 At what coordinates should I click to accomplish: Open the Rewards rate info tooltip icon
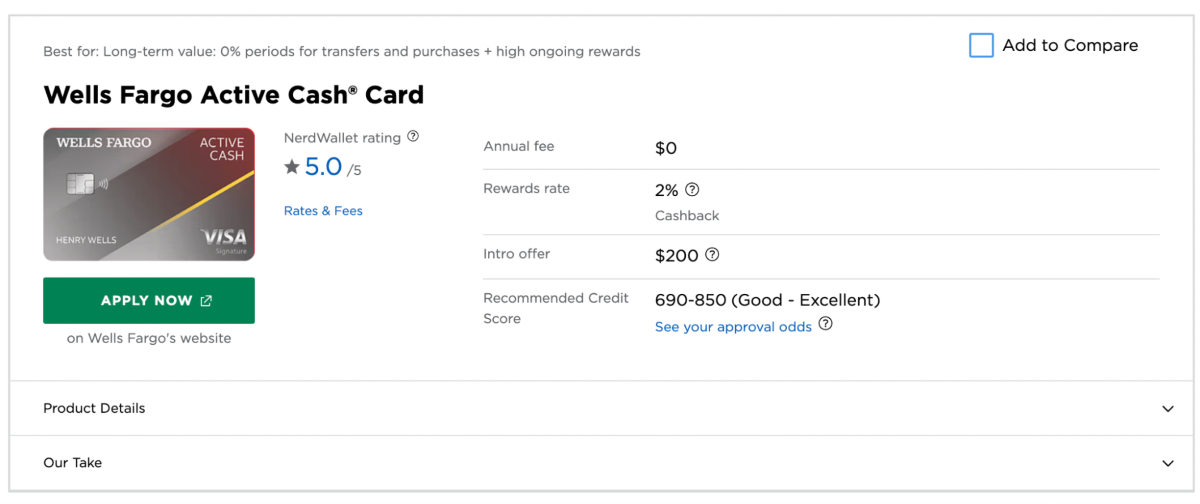(x=692, y=189)
